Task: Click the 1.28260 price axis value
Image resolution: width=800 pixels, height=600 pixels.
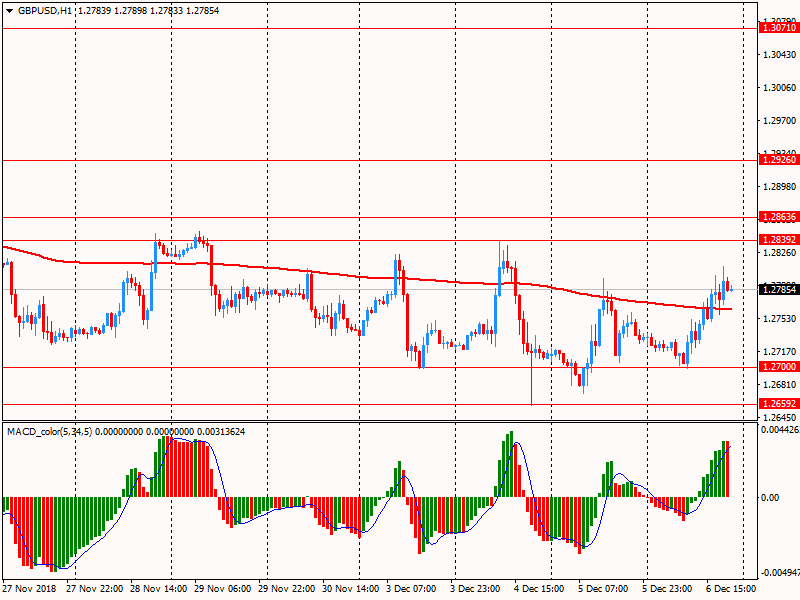Action: [779, 253]
